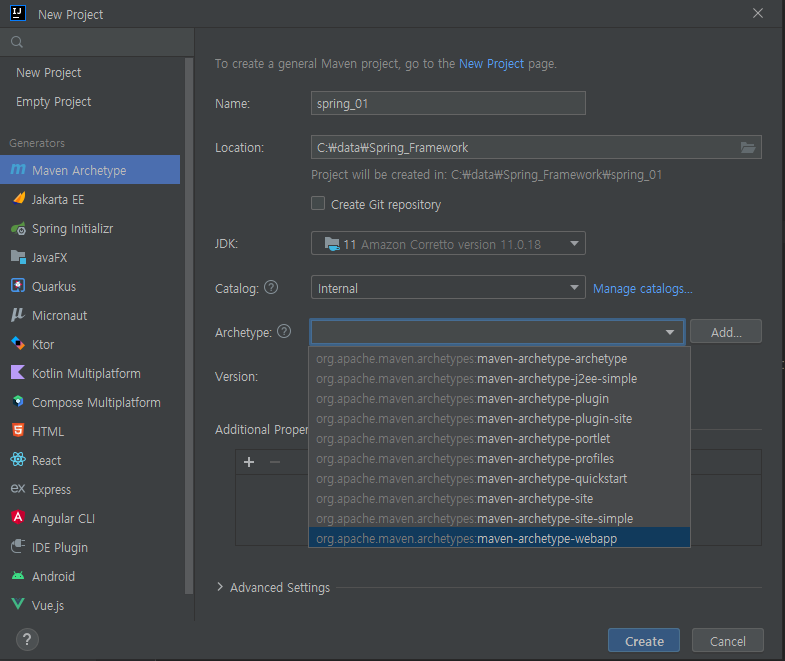Collapse the Archetype dropdown arrow
Screen dimensions: 785x661
[670, 332]
